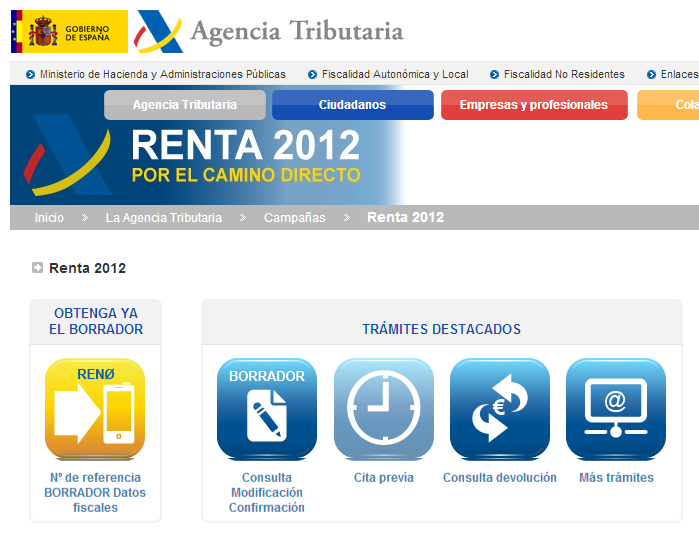
Task: Click the Agencia Tributaria logo in header
Action: coord(158,32)
